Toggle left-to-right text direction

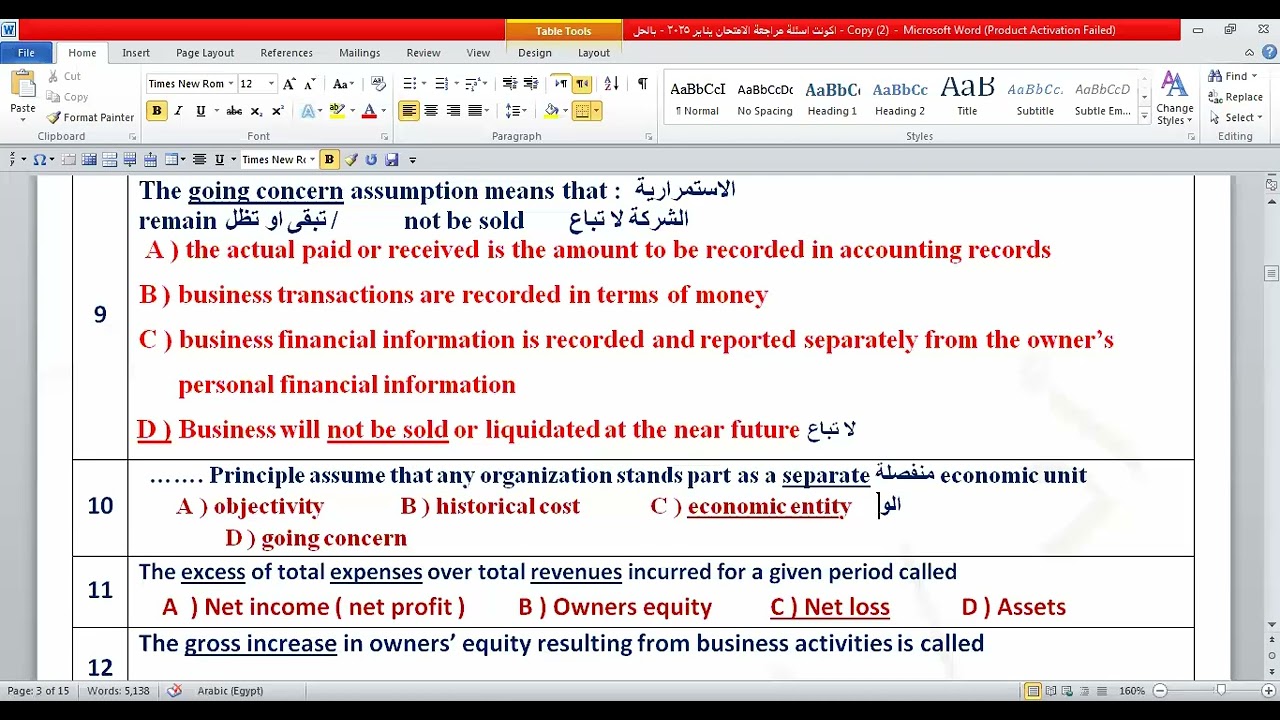(x=561, y=84)
